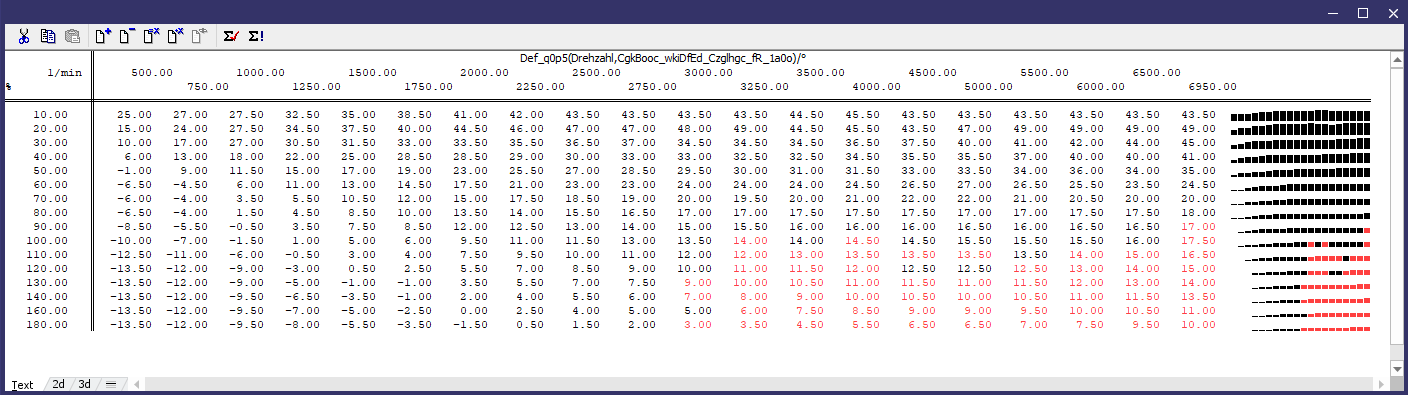Click the greyed-out page icon before the sigma
Screen dimensions: 1408x395
(200, 36)
